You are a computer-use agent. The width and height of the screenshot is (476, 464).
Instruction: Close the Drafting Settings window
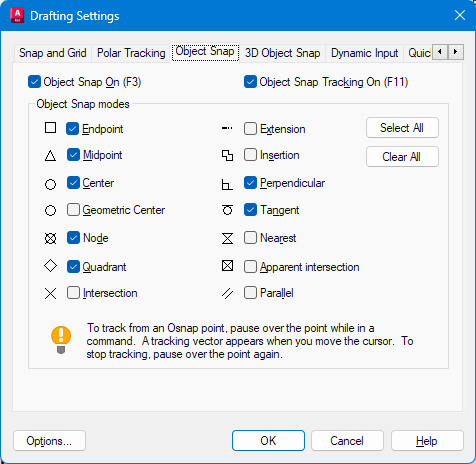(x=460, y=15)
